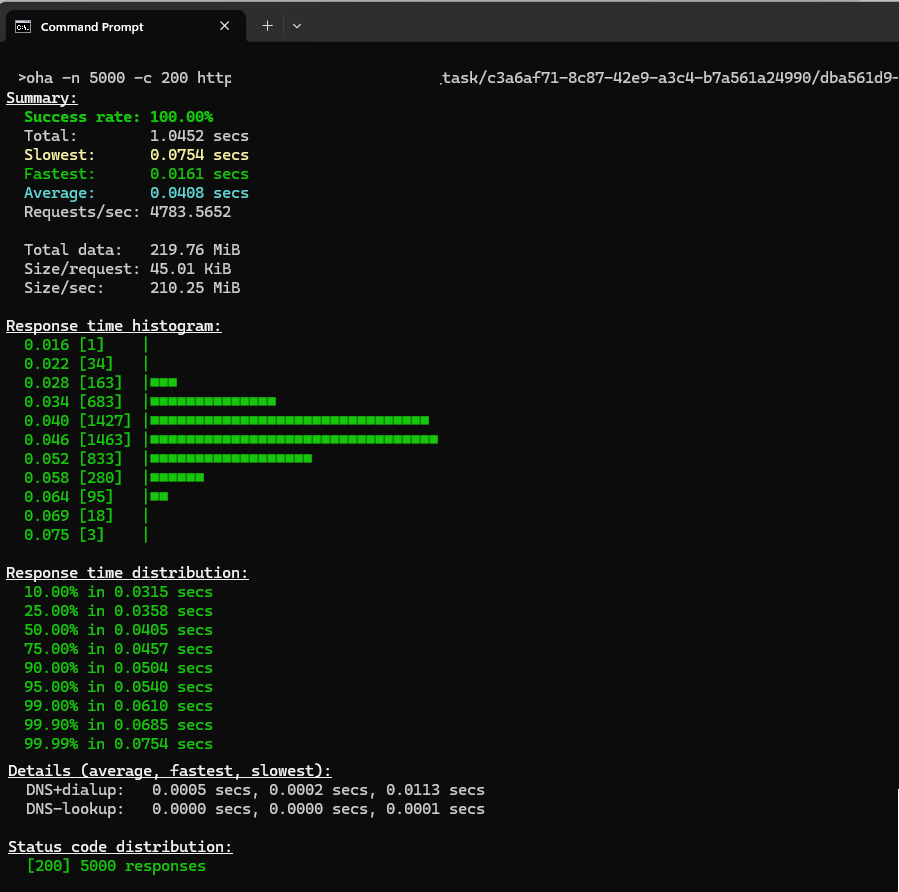This screenshot has height=892, width=899.
Task: Click '50.00% in 0.0405 secs' line
Action: [x=118, y=629]
